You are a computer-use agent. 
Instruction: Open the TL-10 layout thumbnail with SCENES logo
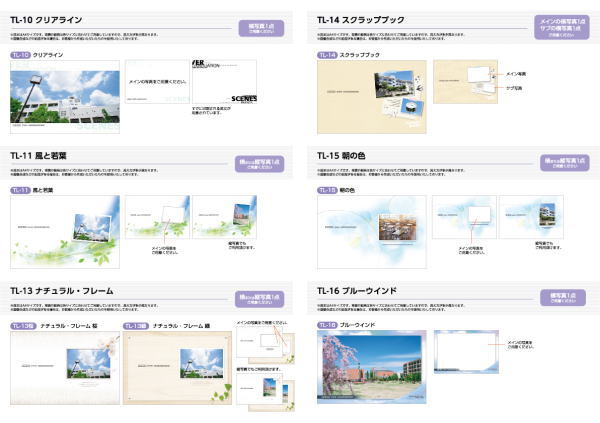[x=225, y=82]
